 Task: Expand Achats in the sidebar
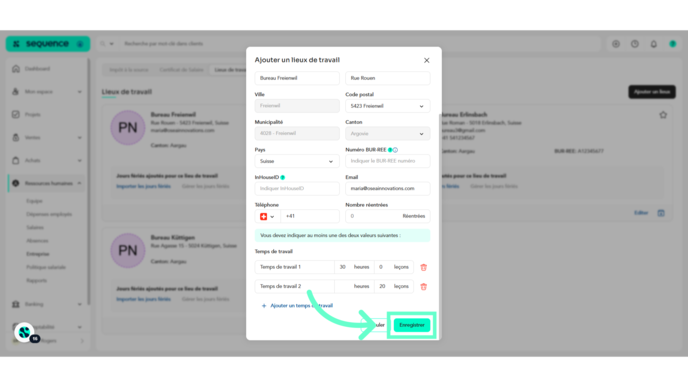pos(46,160)
